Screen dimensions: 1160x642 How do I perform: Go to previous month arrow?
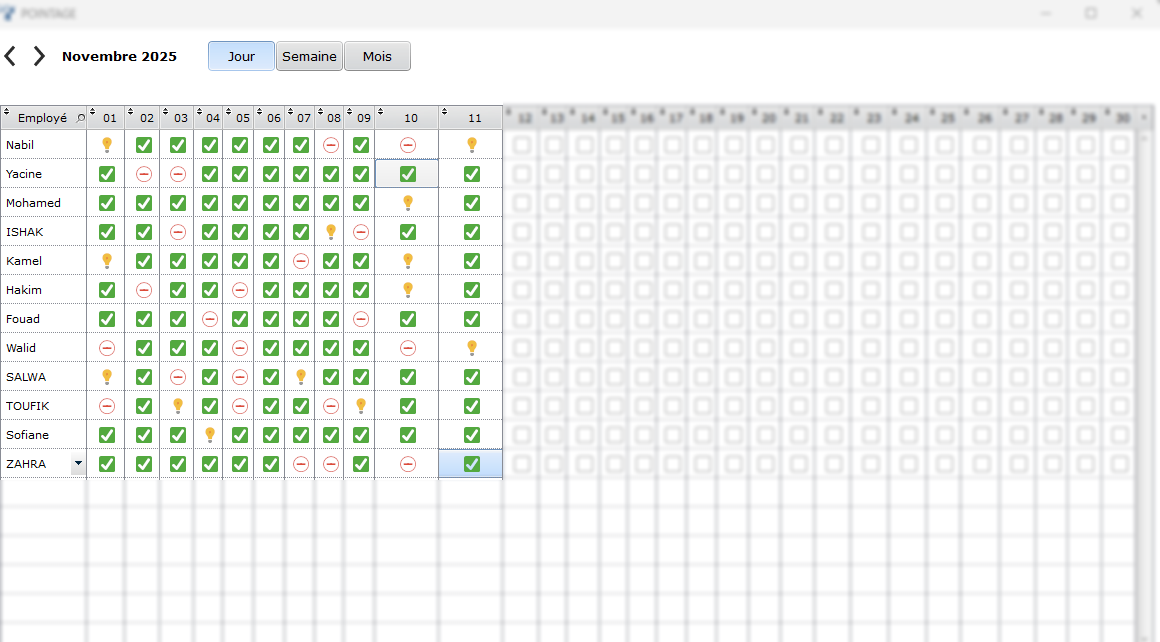(10, 56)
